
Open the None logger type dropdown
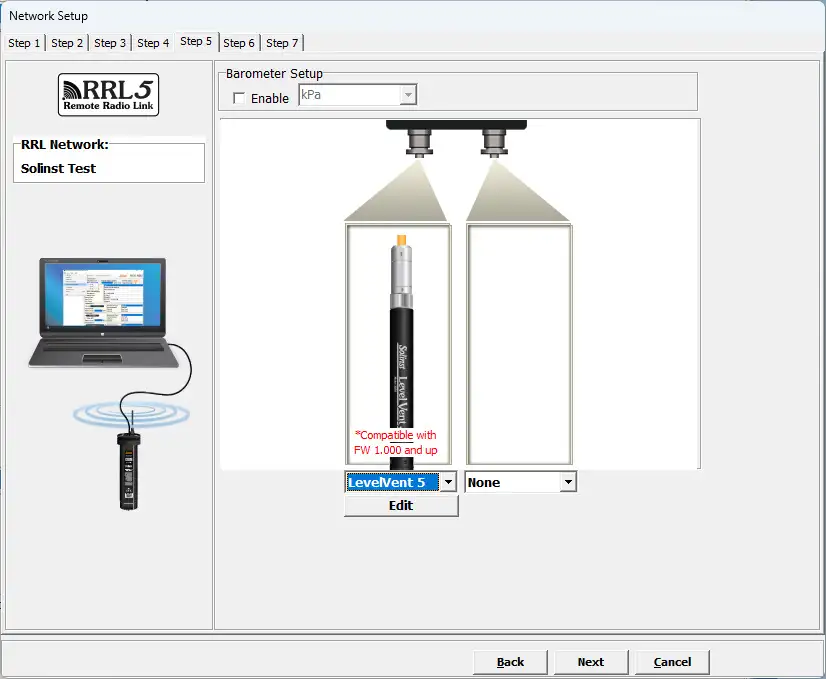(x=568, y=482)
